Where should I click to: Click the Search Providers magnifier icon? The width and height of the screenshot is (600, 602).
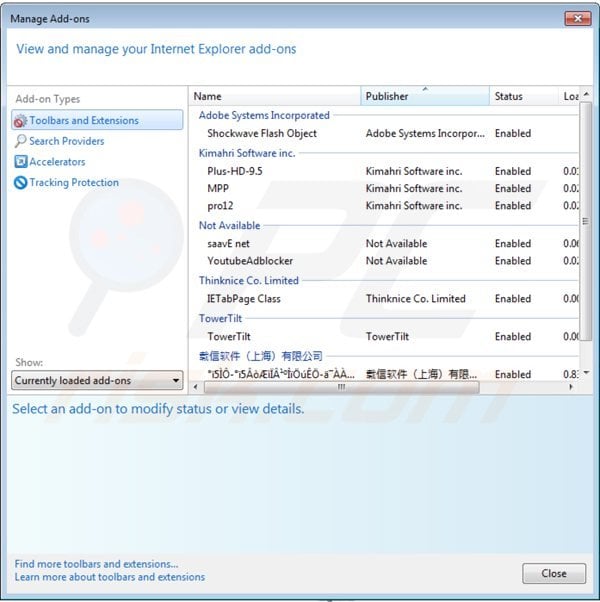coord(20,141)
